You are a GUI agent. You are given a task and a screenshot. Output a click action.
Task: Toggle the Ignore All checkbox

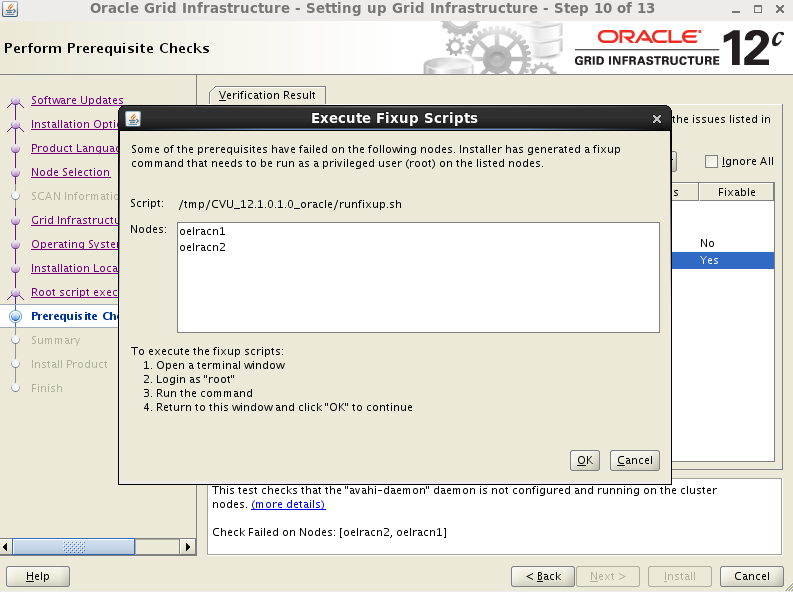(711, 162)
